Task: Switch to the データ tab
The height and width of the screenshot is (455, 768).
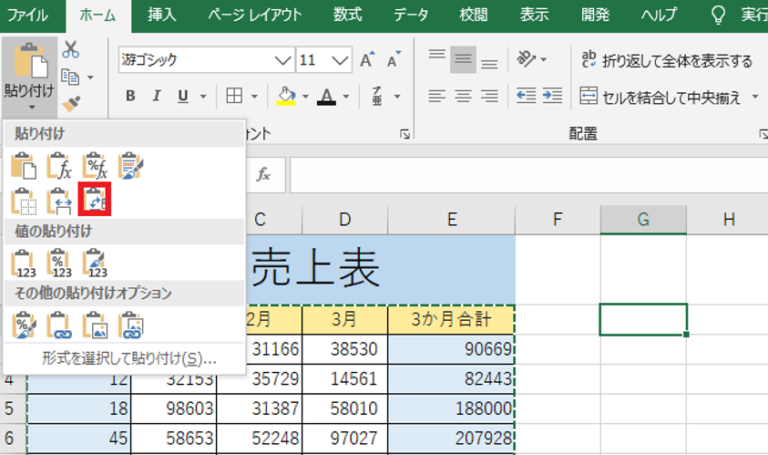Action: tap(410, 15)
